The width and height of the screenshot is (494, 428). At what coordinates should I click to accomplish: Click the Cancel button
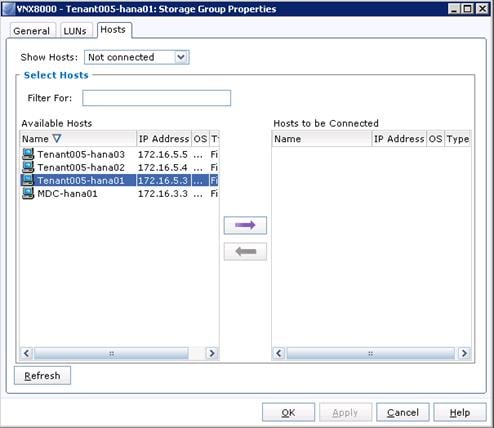tap(403, 413)
